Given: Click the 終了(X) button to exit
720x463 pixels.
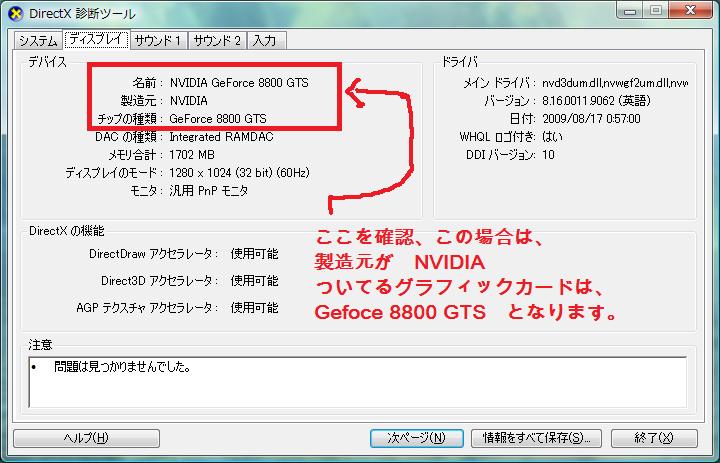Looking at the screenshot, I should tap(654, 438).
